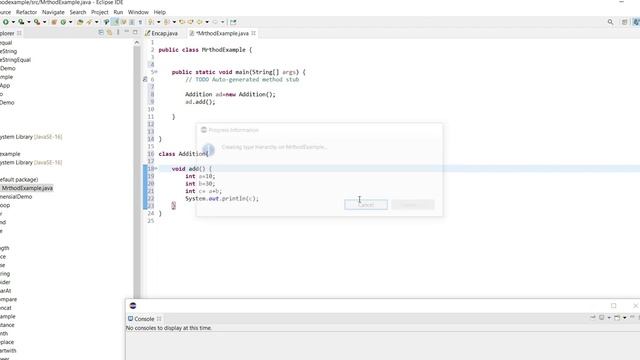The image size is (640, 360).
Task: Select MrthodExample.java in Package Explorer
Action: pos(27,188)
